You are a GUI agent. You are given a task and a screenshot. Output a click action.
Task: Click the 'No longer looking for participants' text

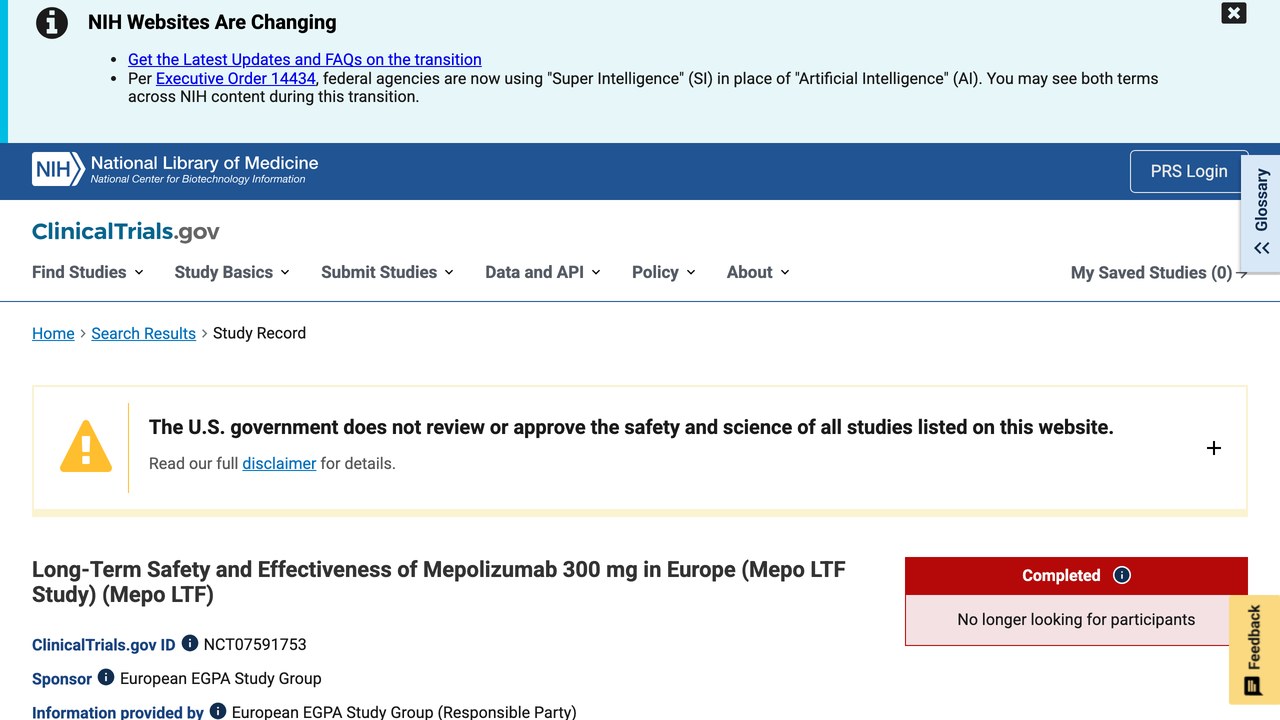tap(1076, 619)
